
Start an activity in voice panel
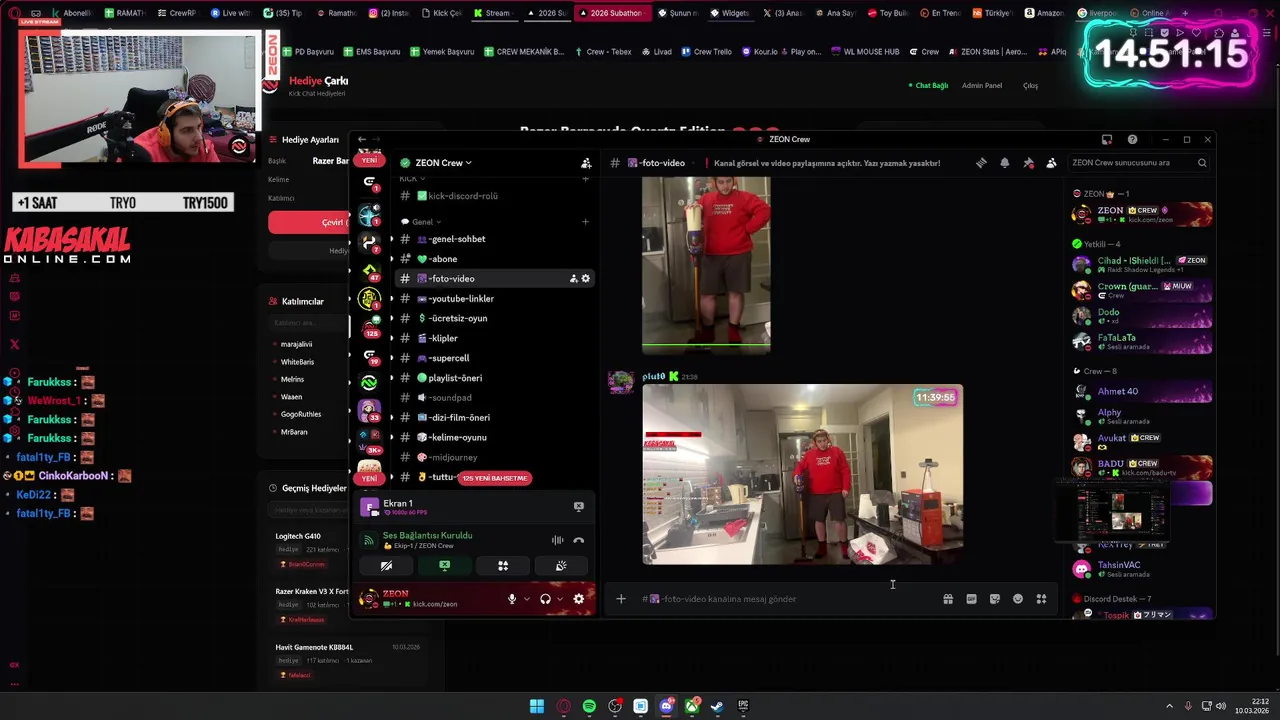point(503,566)
